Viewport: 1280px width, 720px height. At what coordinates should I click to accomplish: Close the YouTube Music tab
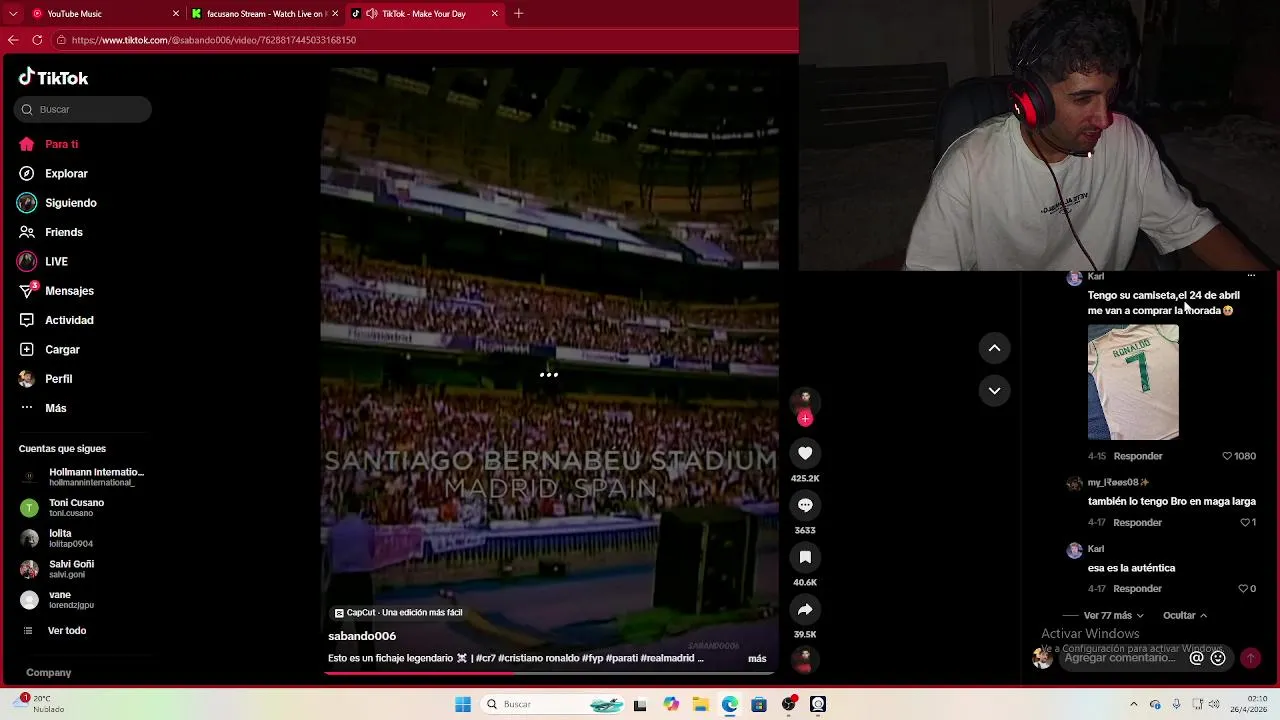[176, 14]
